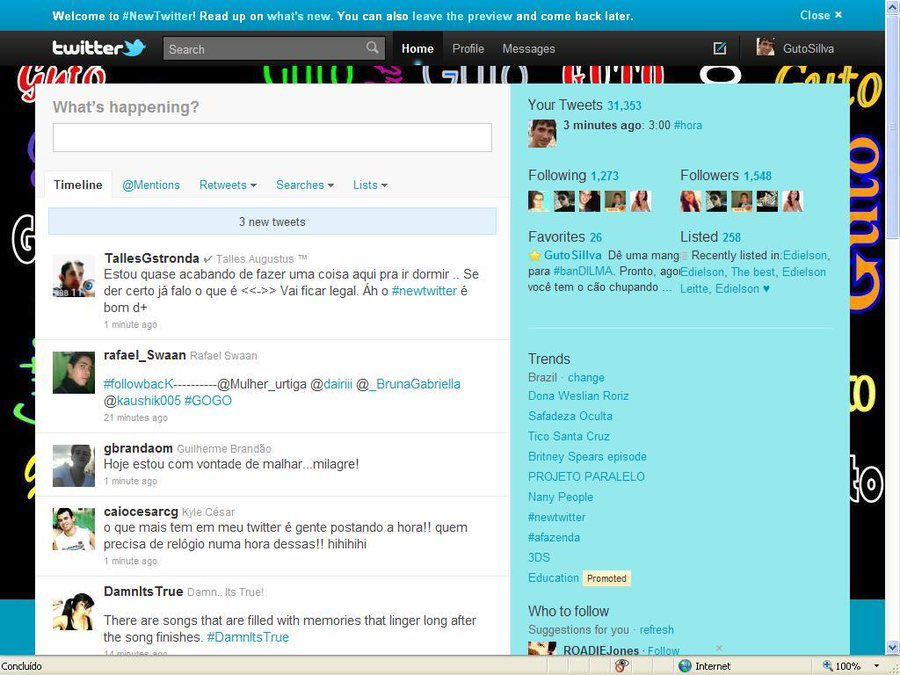This screenshot has height=675, width=900.
Task: Expand the Searches dropdown
Action: click(305, 185)
